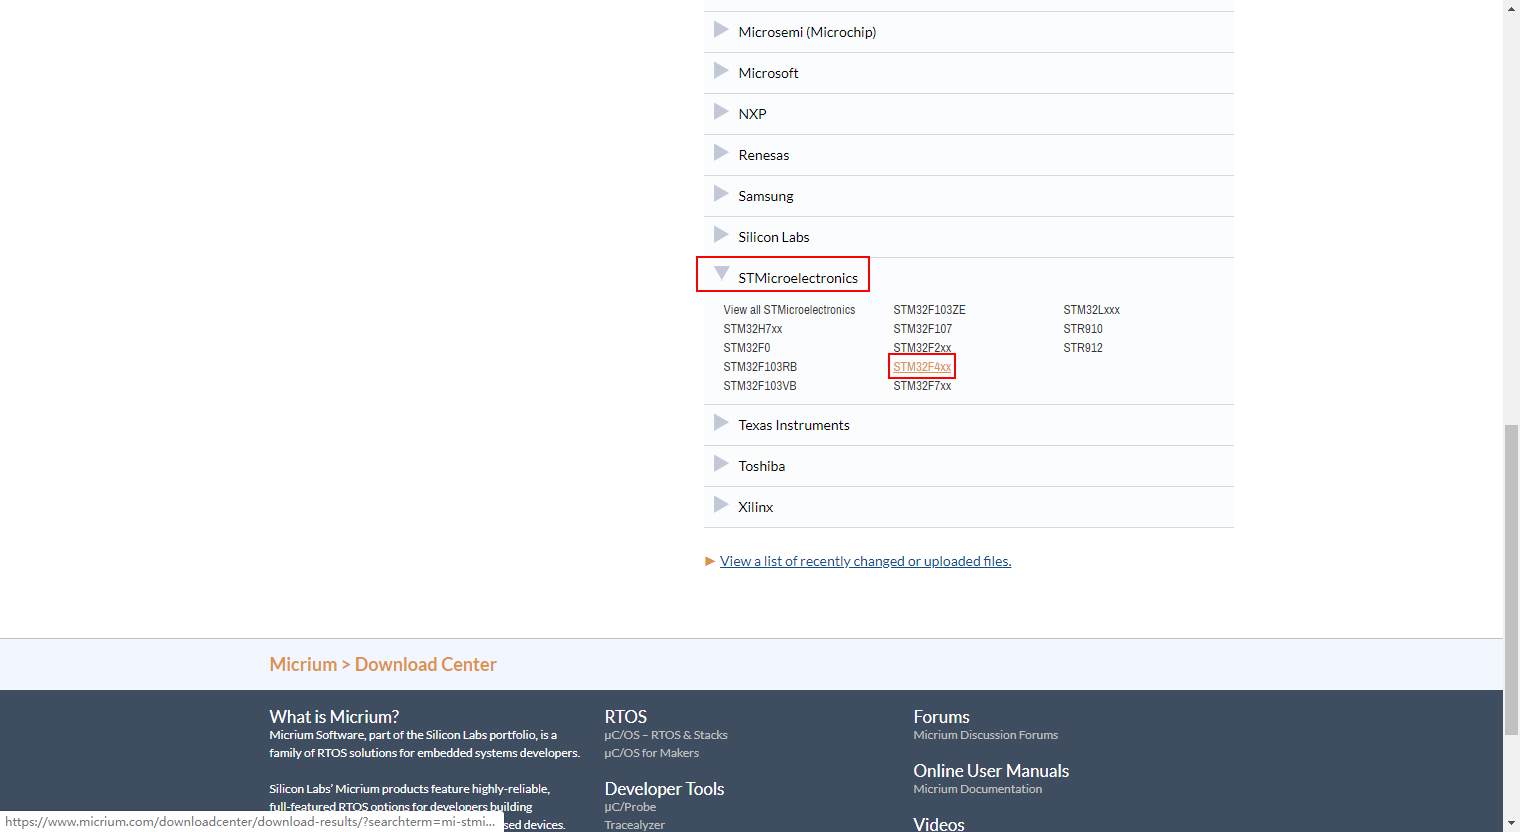Open the STM32H7xx link
Screen dimensions: 1520x832
pos(752,329)
